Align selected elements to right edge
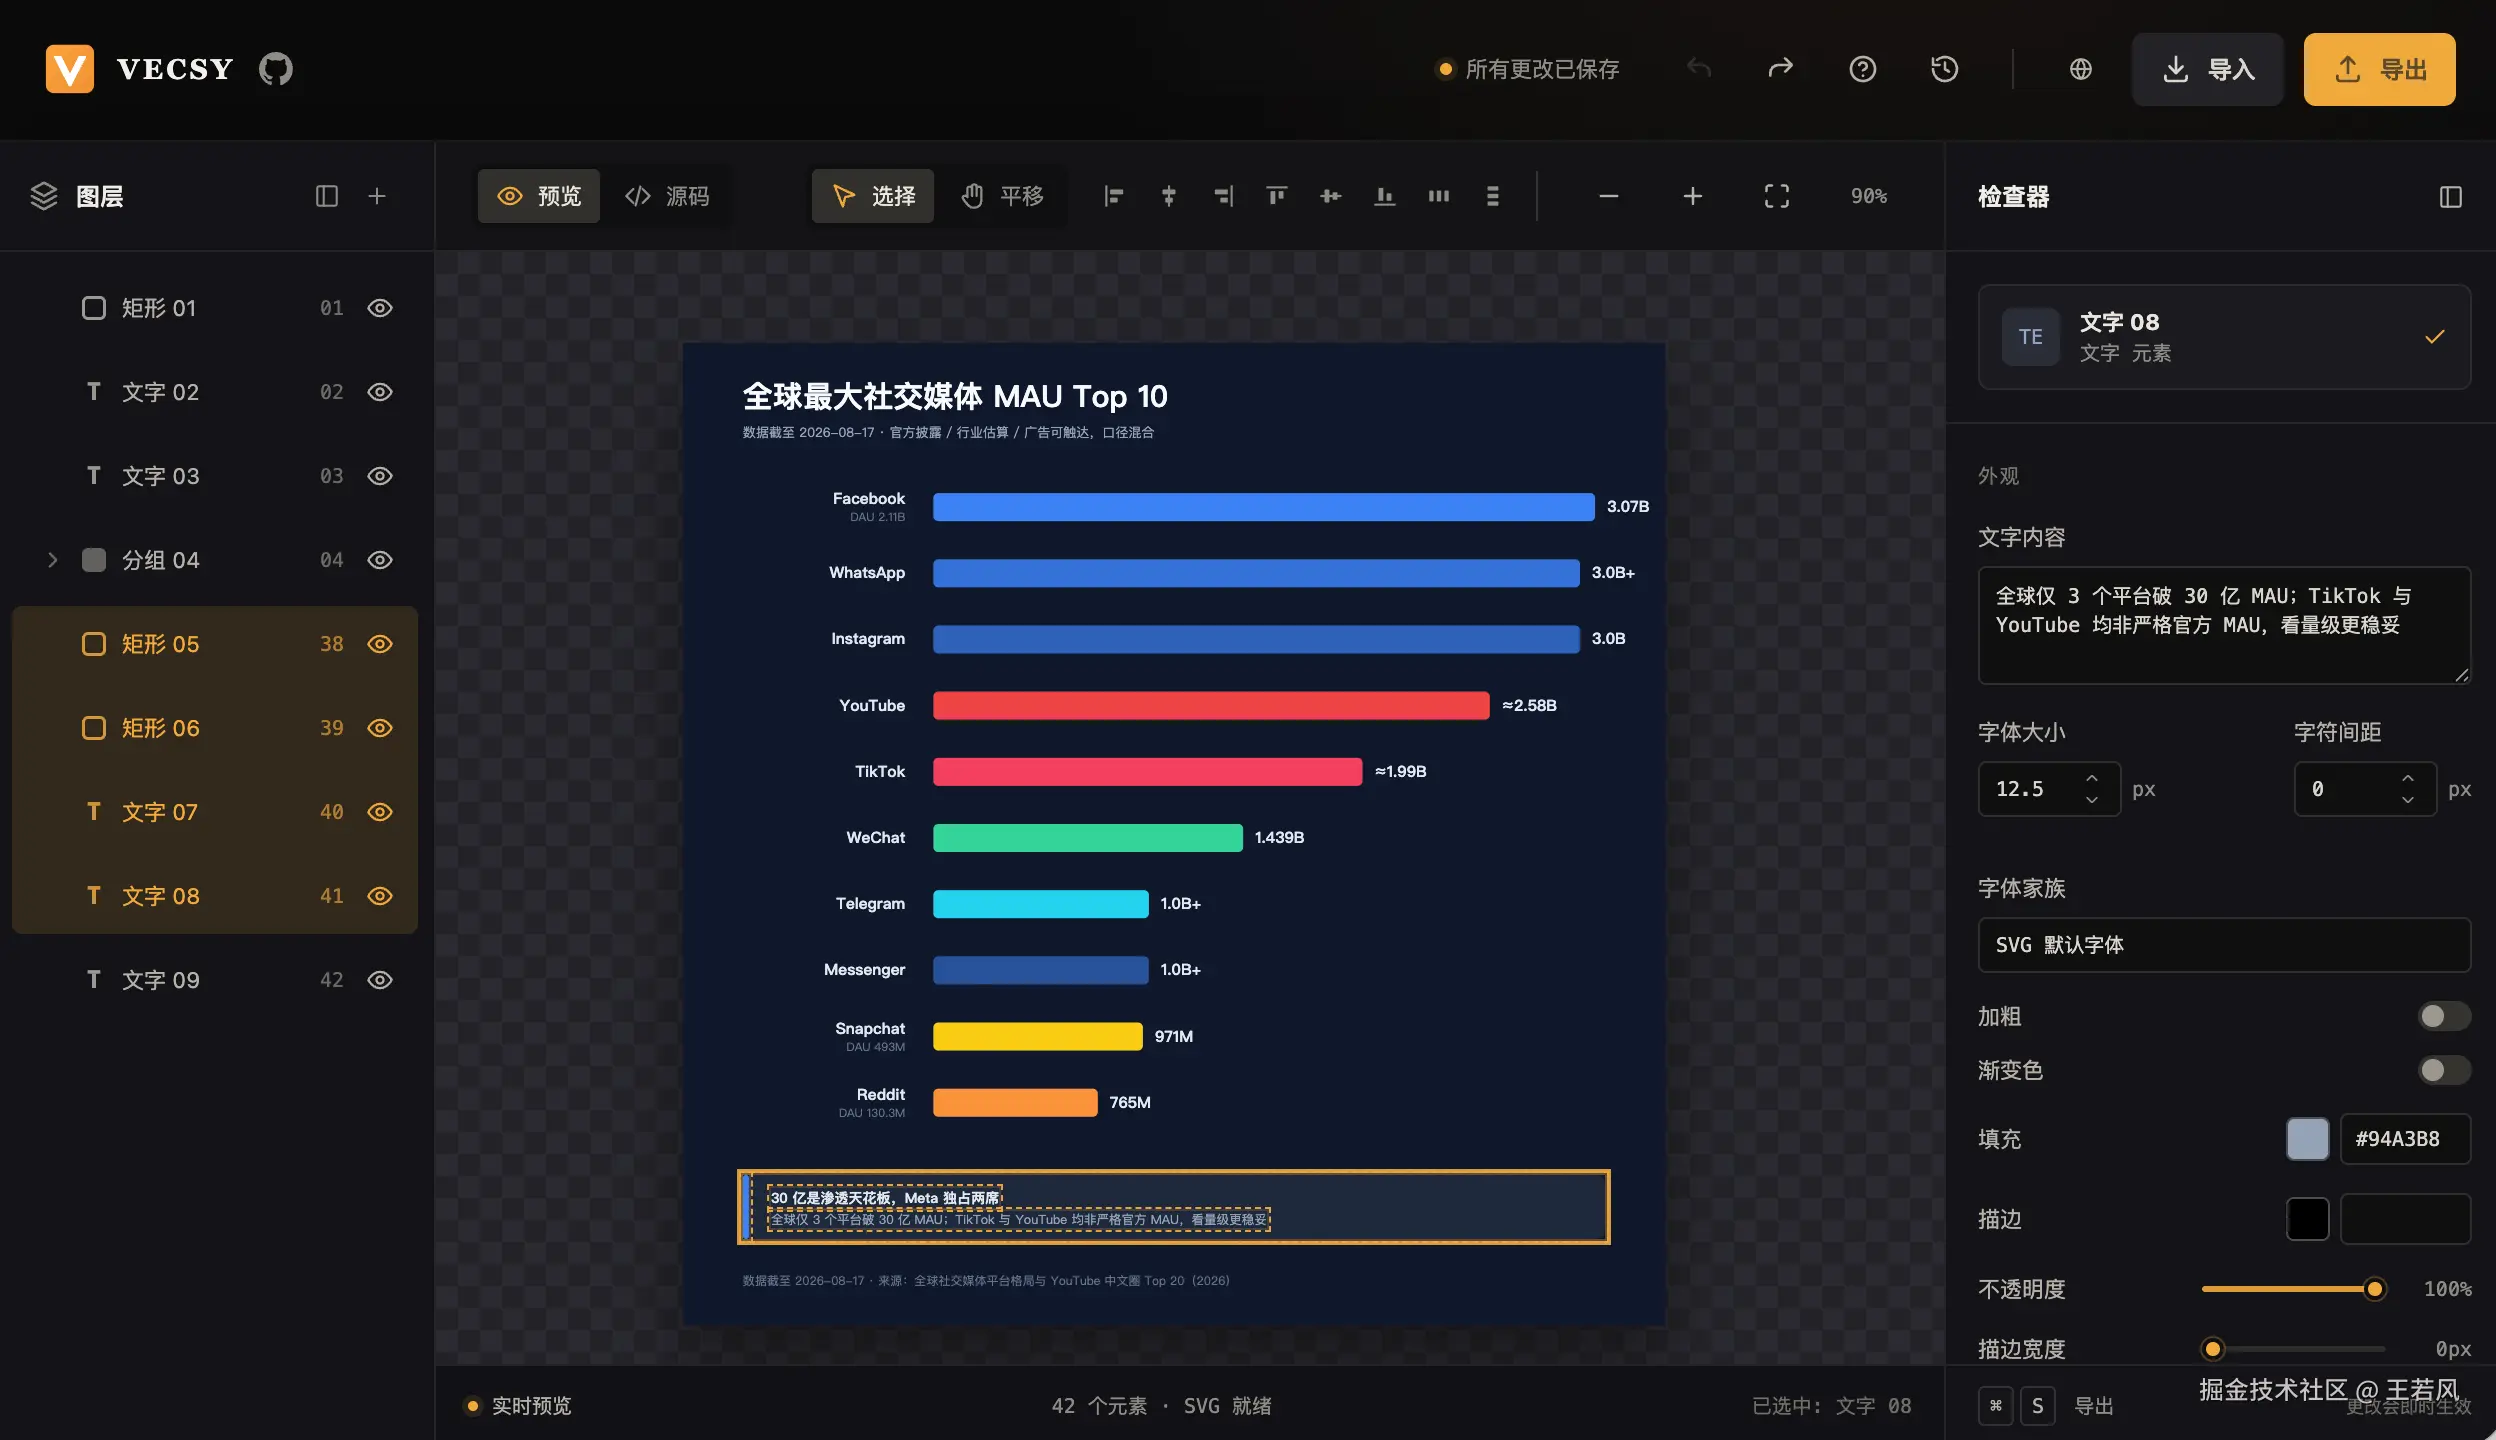 (1223, 196)
